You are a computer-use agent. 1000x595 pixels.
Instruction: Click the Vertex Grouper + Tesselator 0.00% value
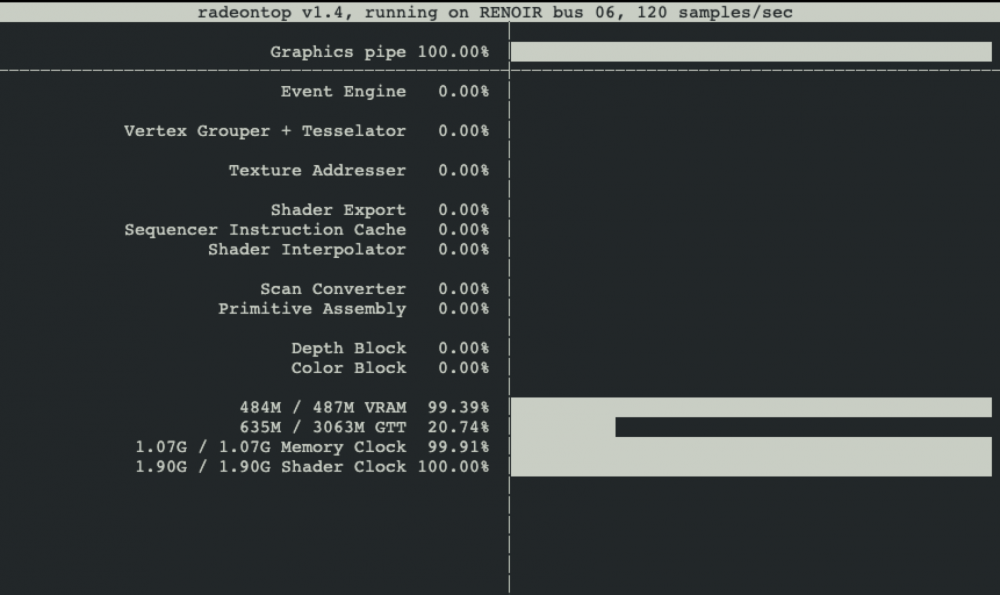click(x=464, y=131)
